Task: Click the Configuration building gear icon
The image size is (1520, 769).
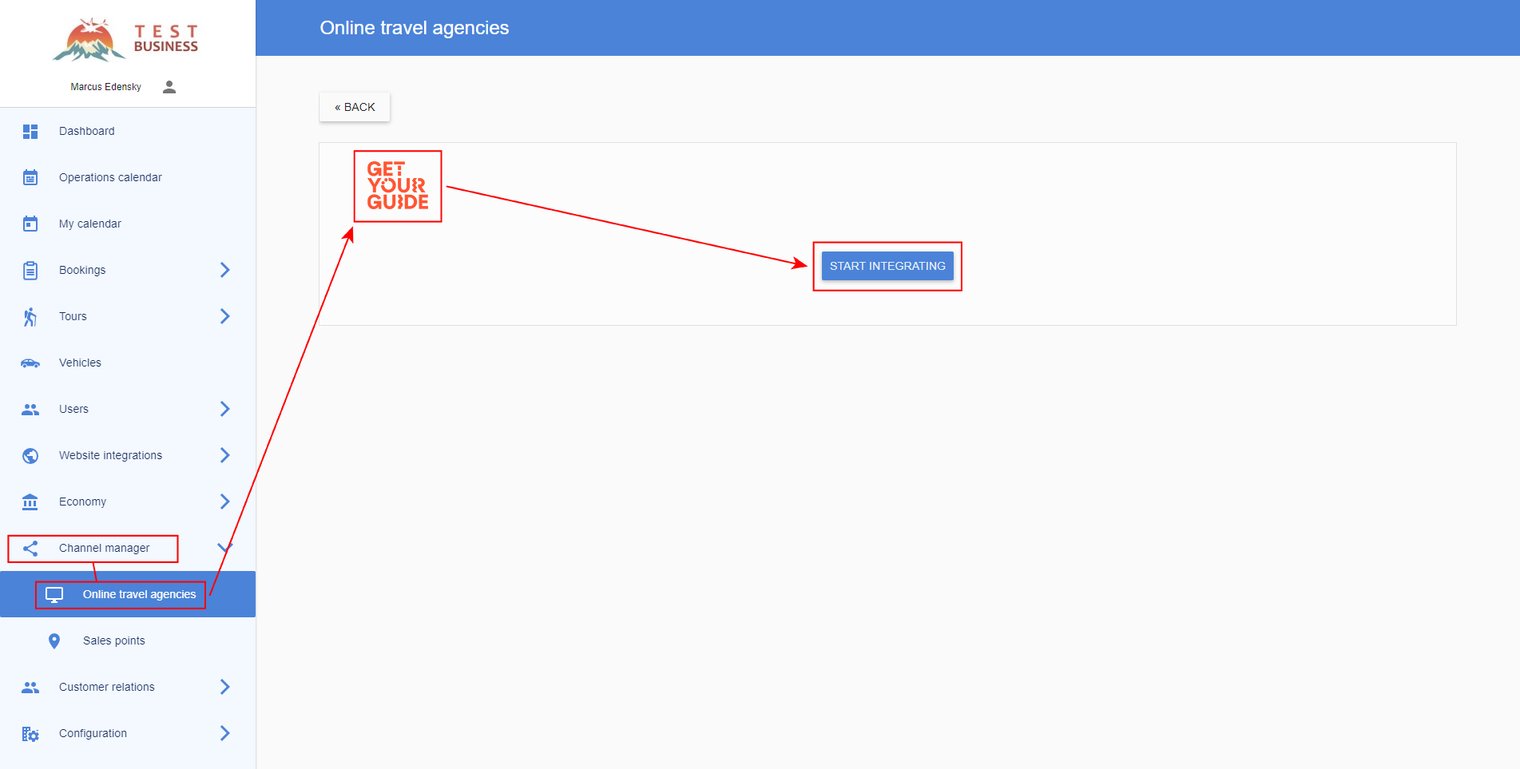Action: pos(30,734)
